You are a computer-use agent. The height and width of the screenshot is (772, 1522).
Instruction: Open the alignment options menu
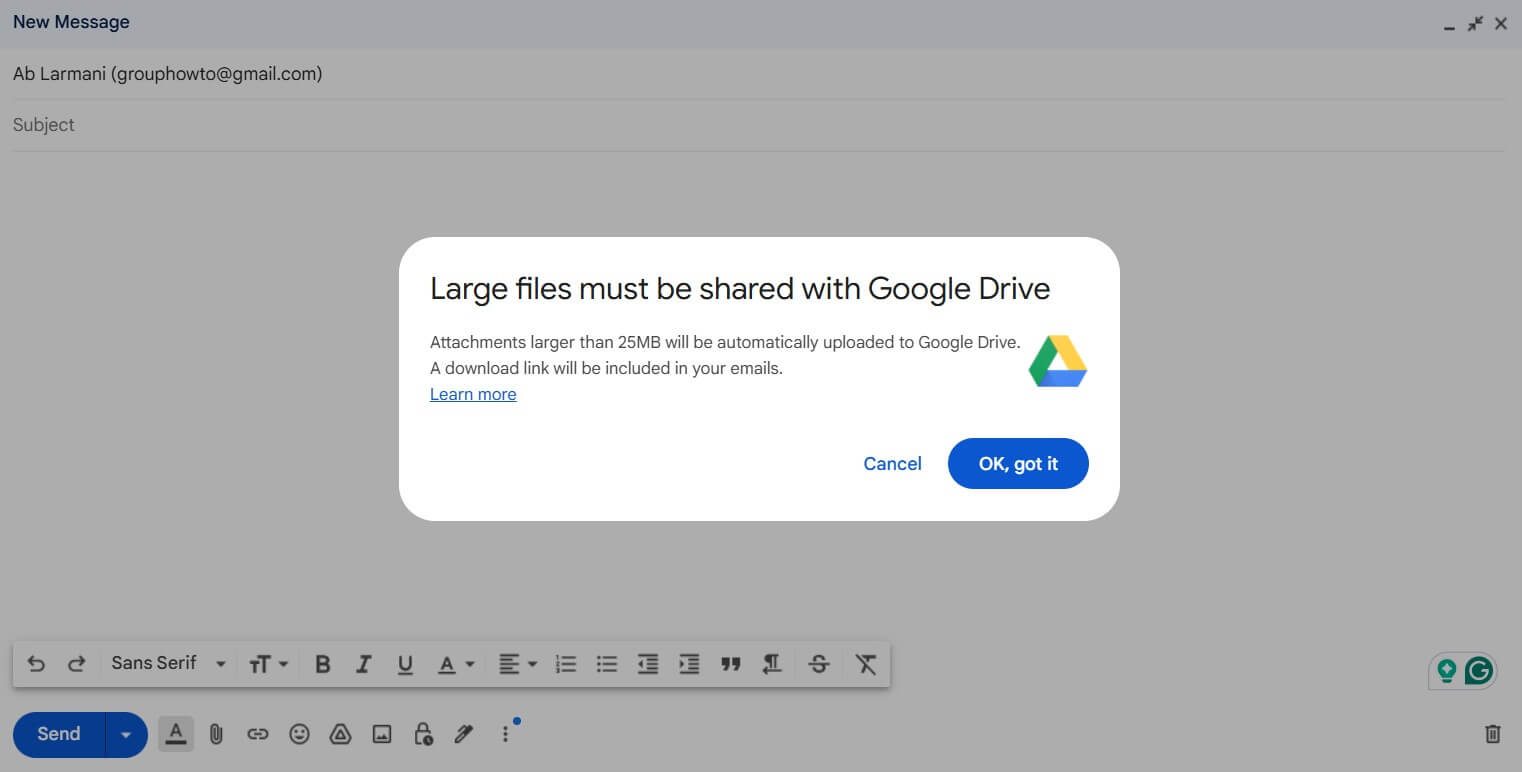517,663
